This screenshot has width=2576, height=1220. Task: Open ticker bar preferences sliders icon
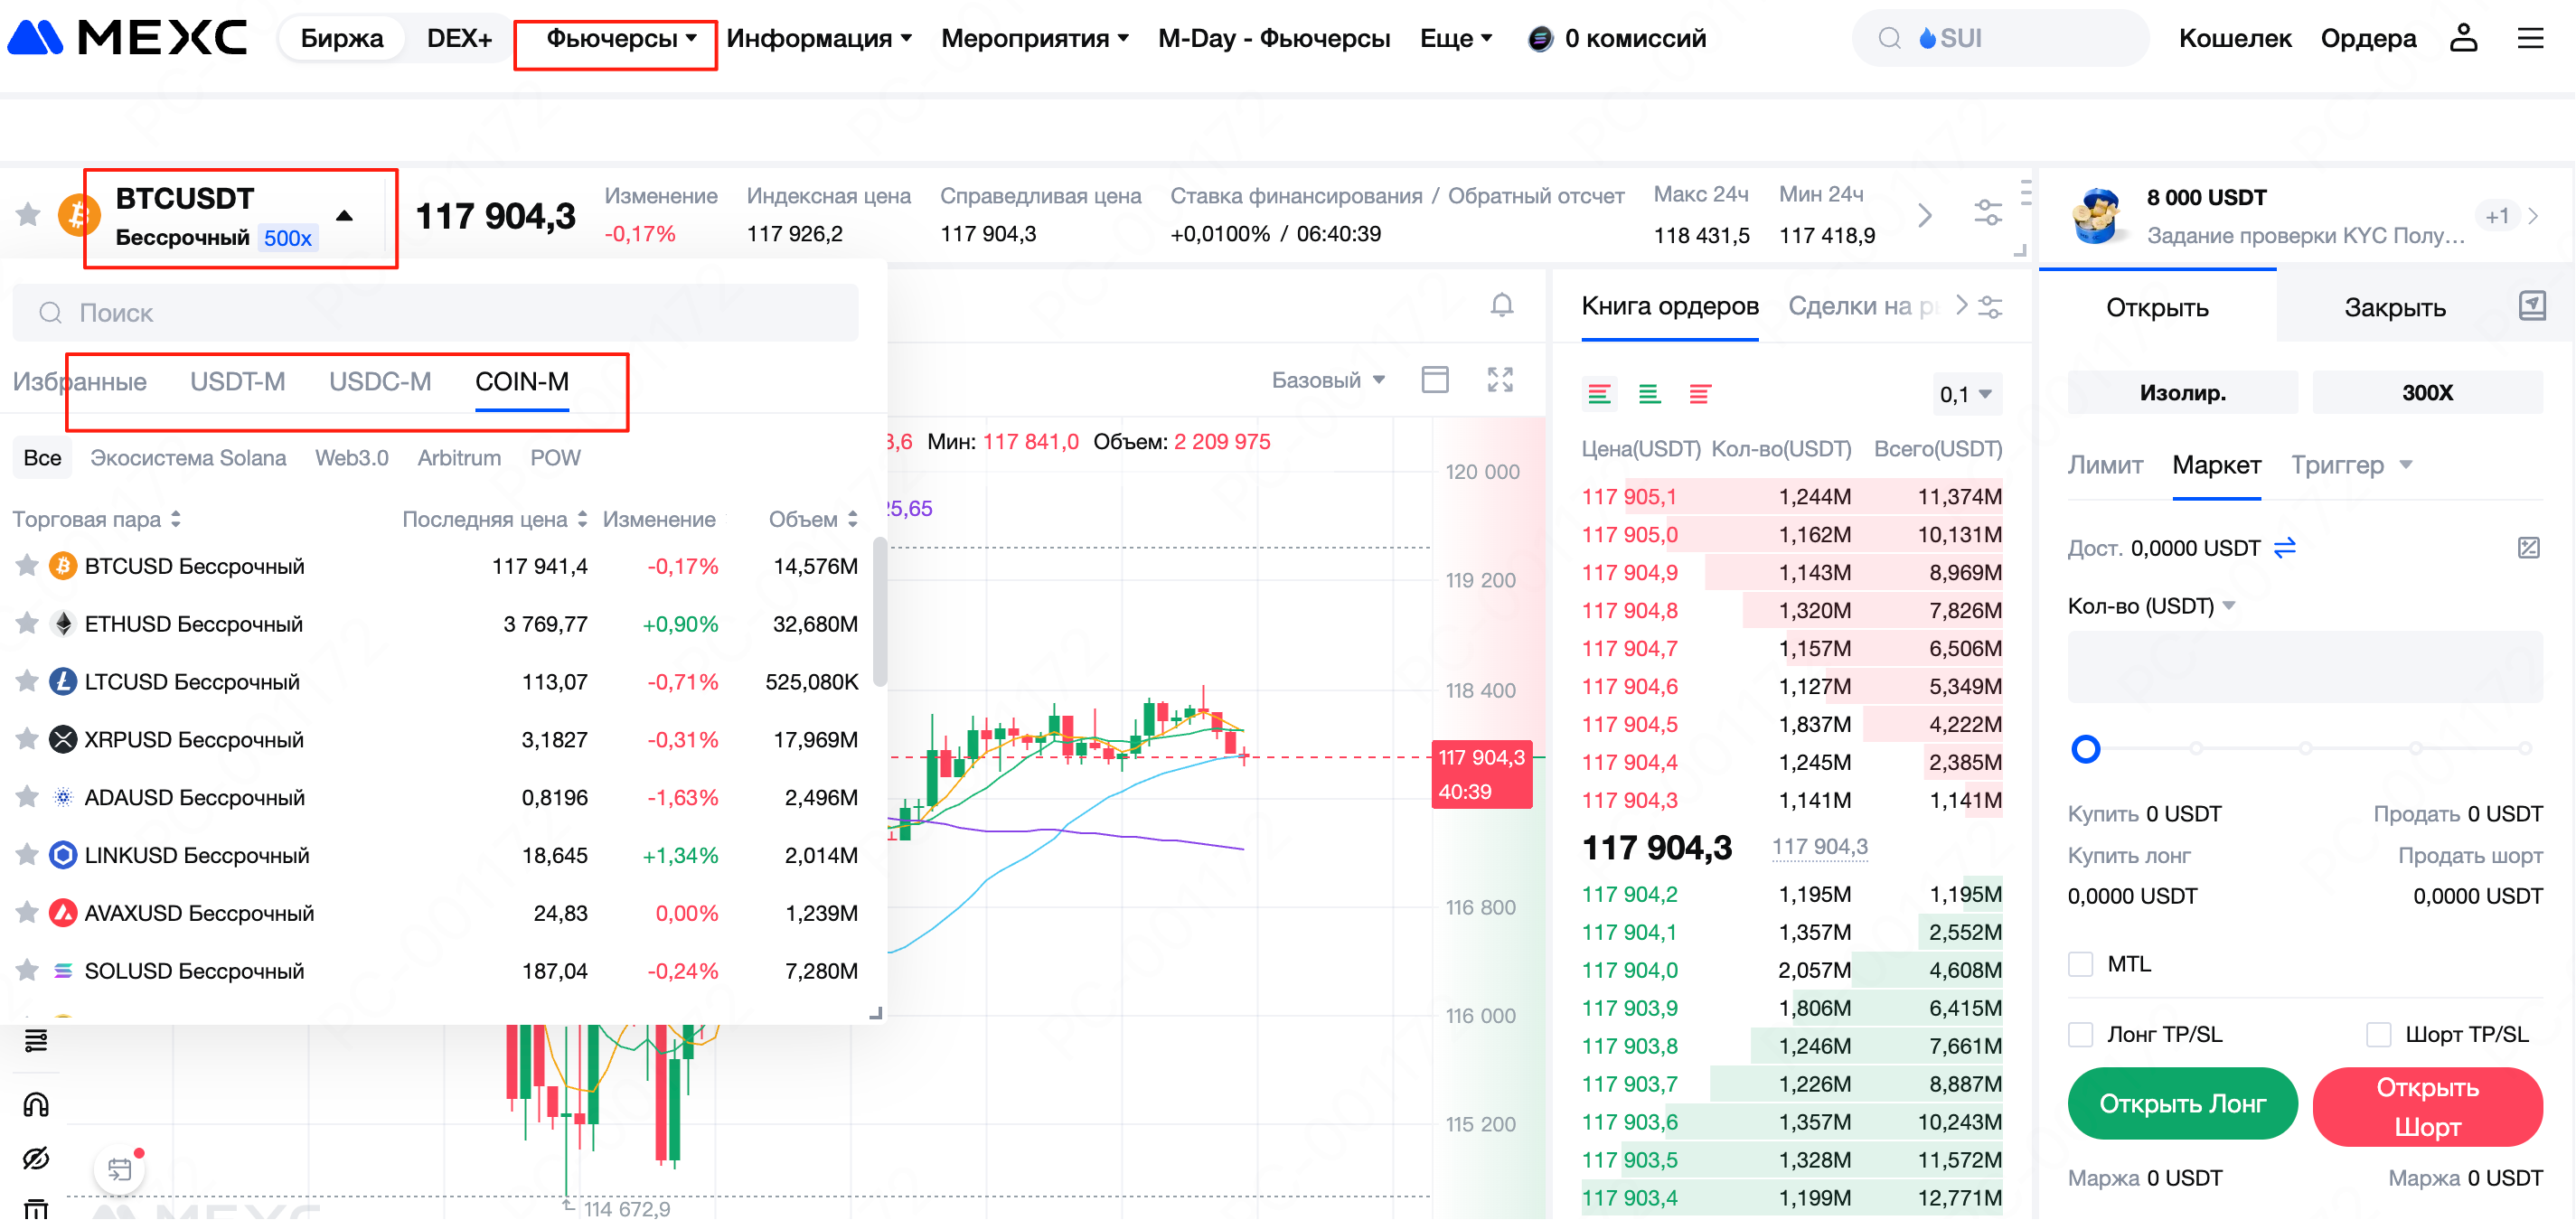pyautogui.click(x=1987, y=213)
